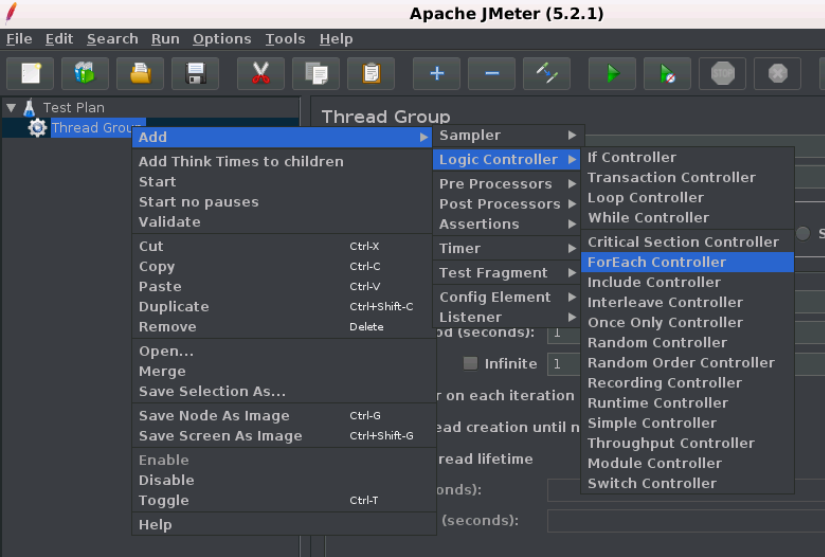825x557 pixels.
Task: Select Recording Controller
Action: [687, 383]
